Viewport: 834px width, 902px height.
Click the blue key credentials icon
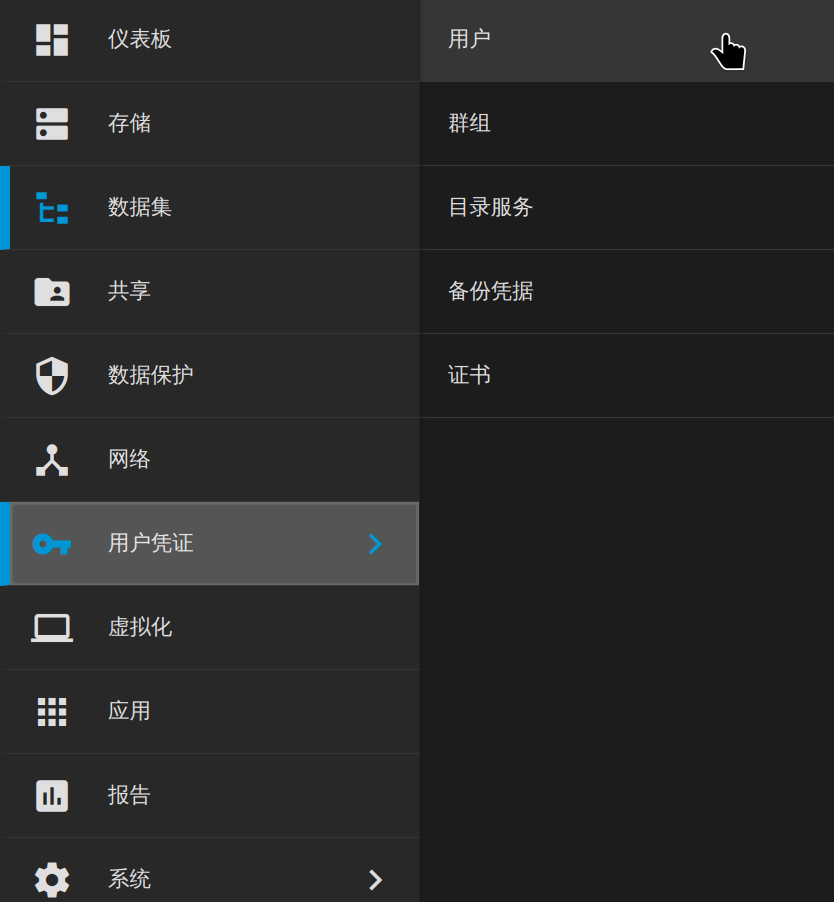(52, 544)
